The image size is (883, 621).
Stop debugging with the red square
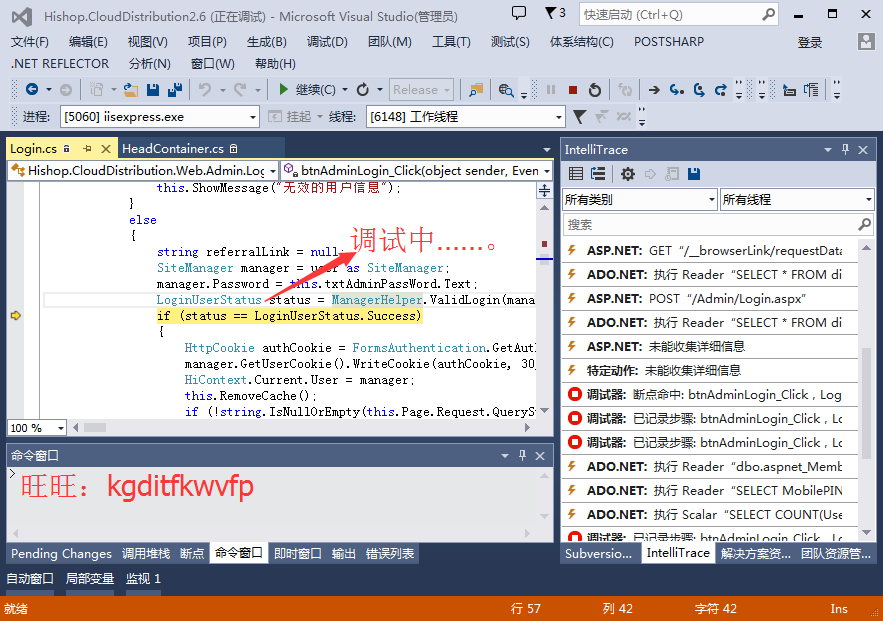click(x=573, y=90)
